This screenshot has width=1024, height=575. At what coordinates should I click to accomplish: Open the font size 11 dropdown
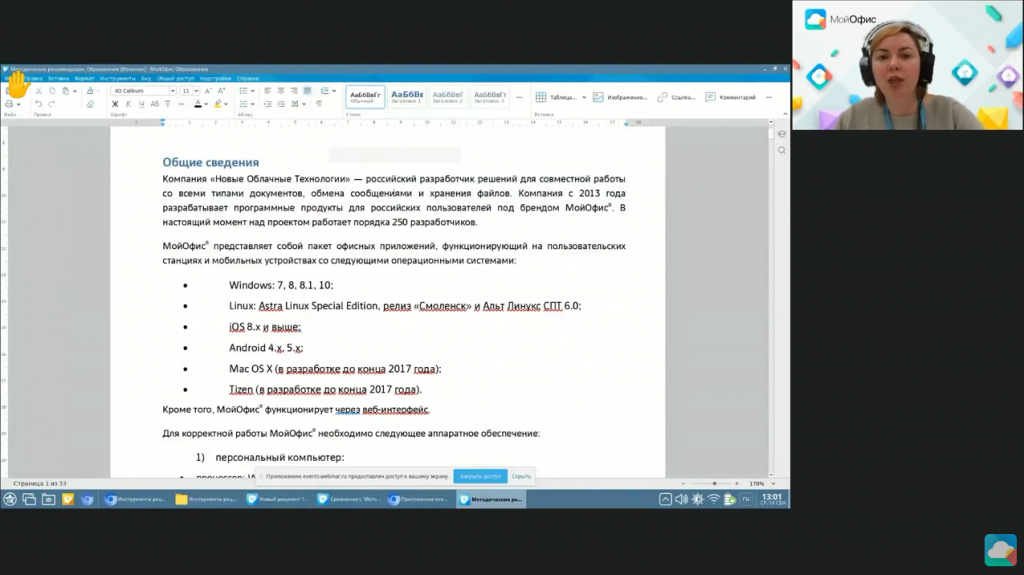pyautogui.click(x=196, y=91)
